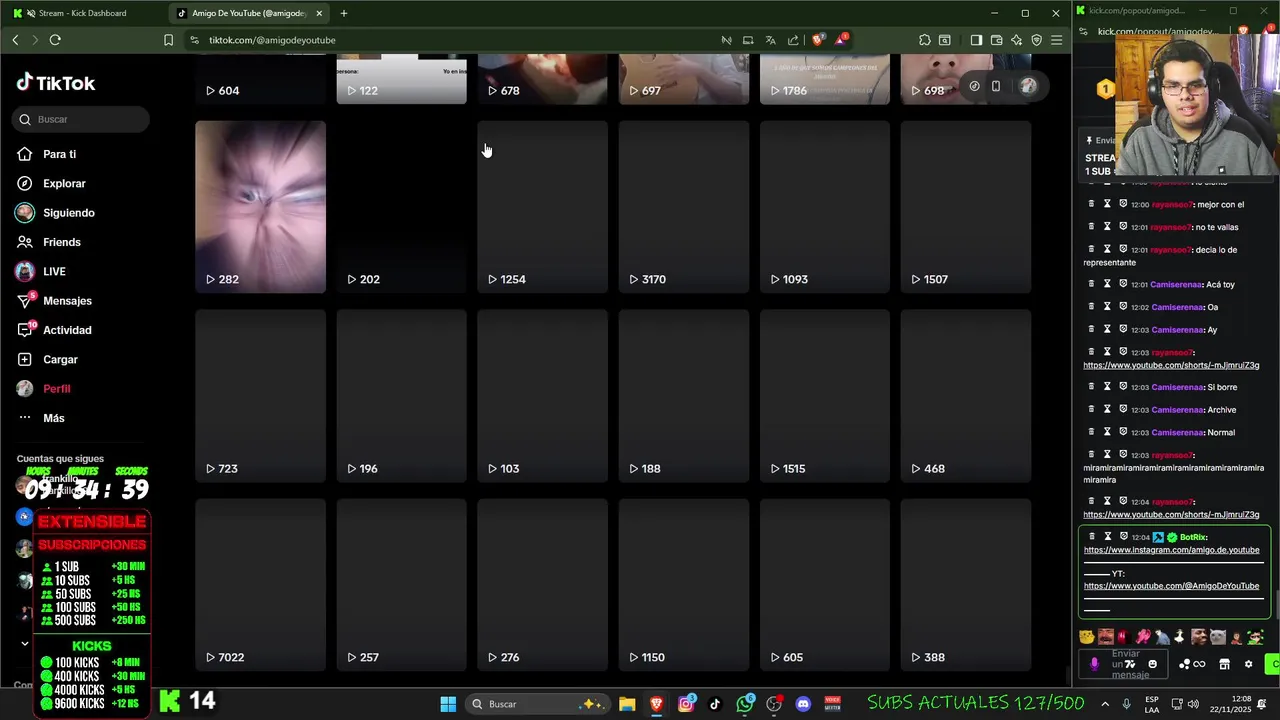Open the video with 7022 views

(x=260, y=585)
